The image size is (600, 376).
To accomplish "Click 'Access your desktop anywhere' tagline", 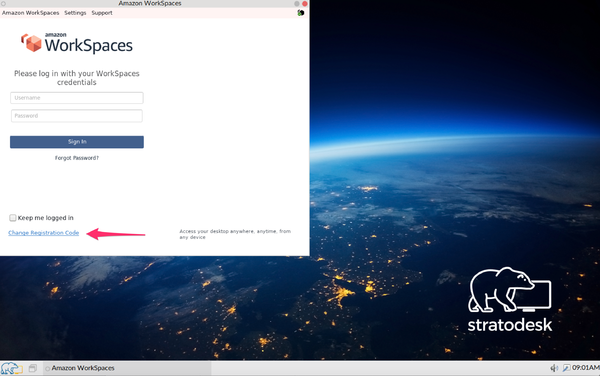I will click(235, 234).
